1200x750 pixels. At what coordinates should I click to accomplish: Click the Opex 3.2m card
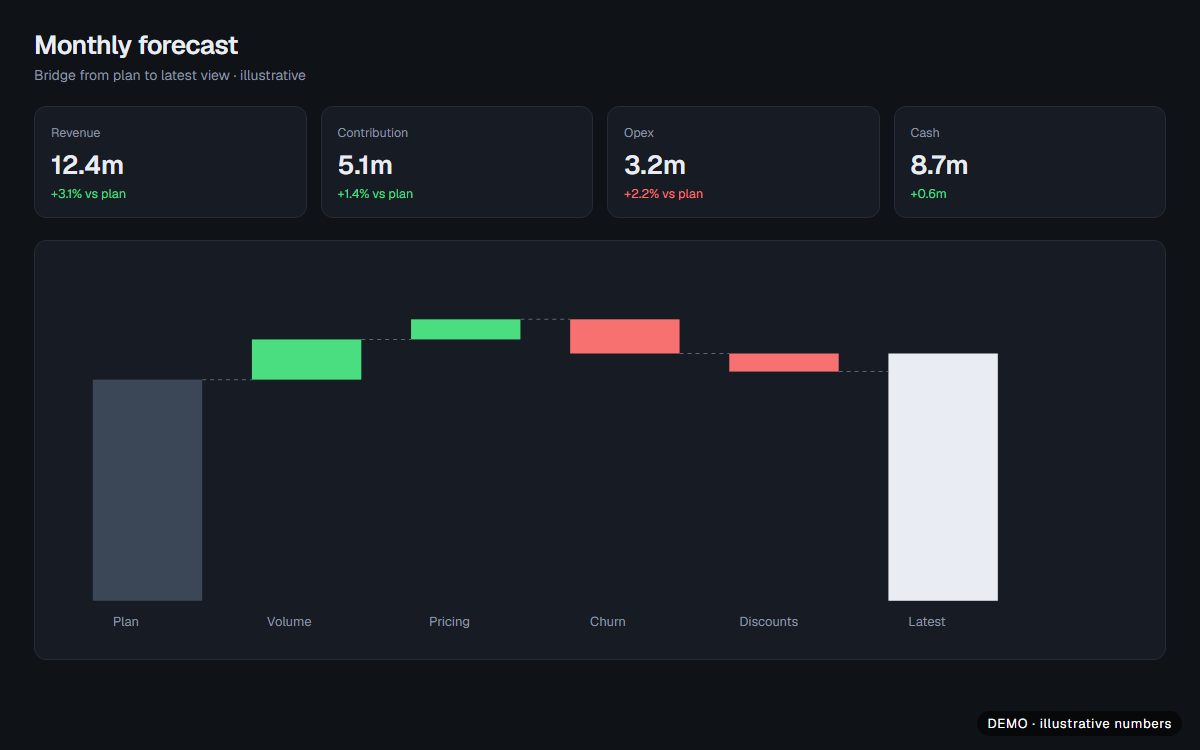[743, 162]
